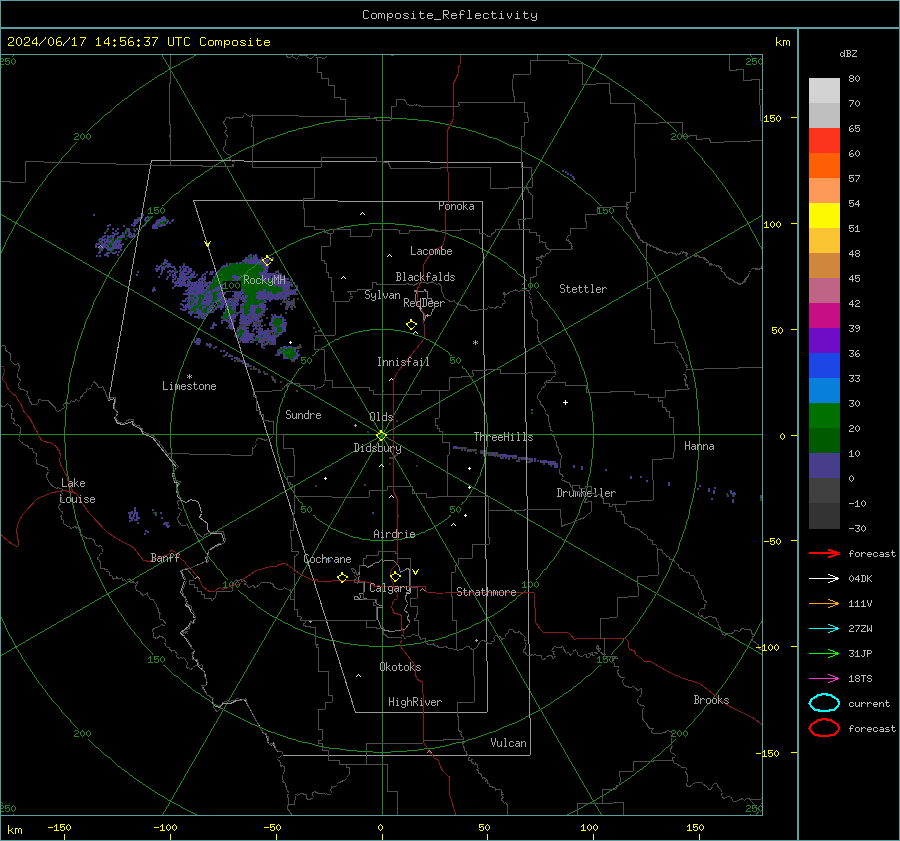The height and width of the screenshot is (841, 900).
Task: Click the white 04DK arrow icon
Action: click(824, 579)
